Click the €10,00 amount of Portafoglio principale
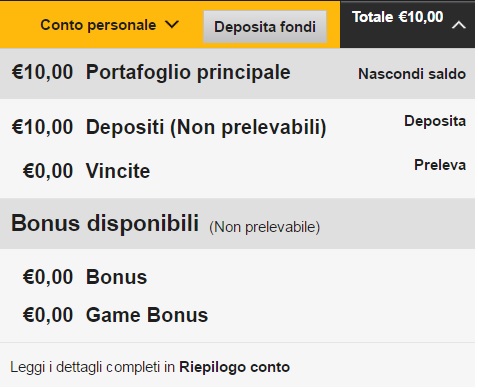The height and width of the screenshot is (388, 478). click(42, 72)
